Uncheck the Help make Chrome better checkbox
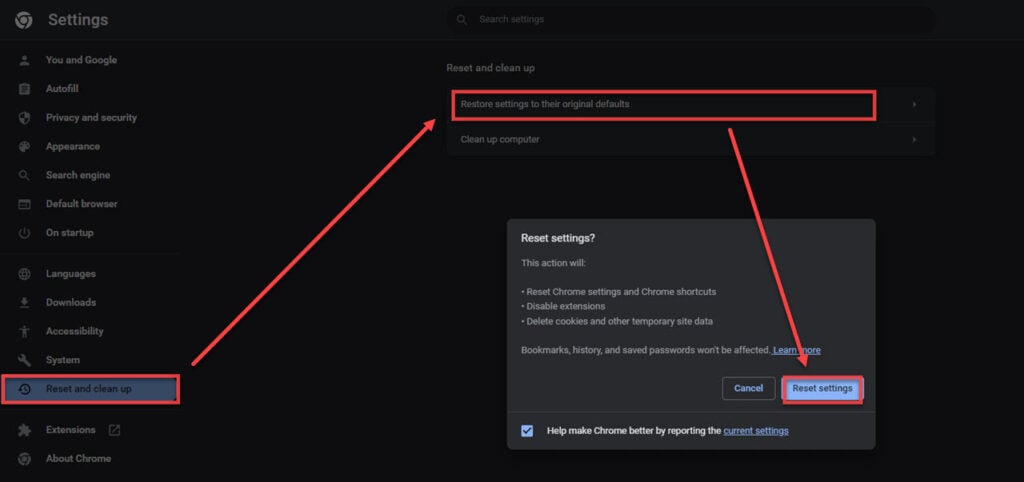Screen dimensions: 1024x482 tap(527, 431)
